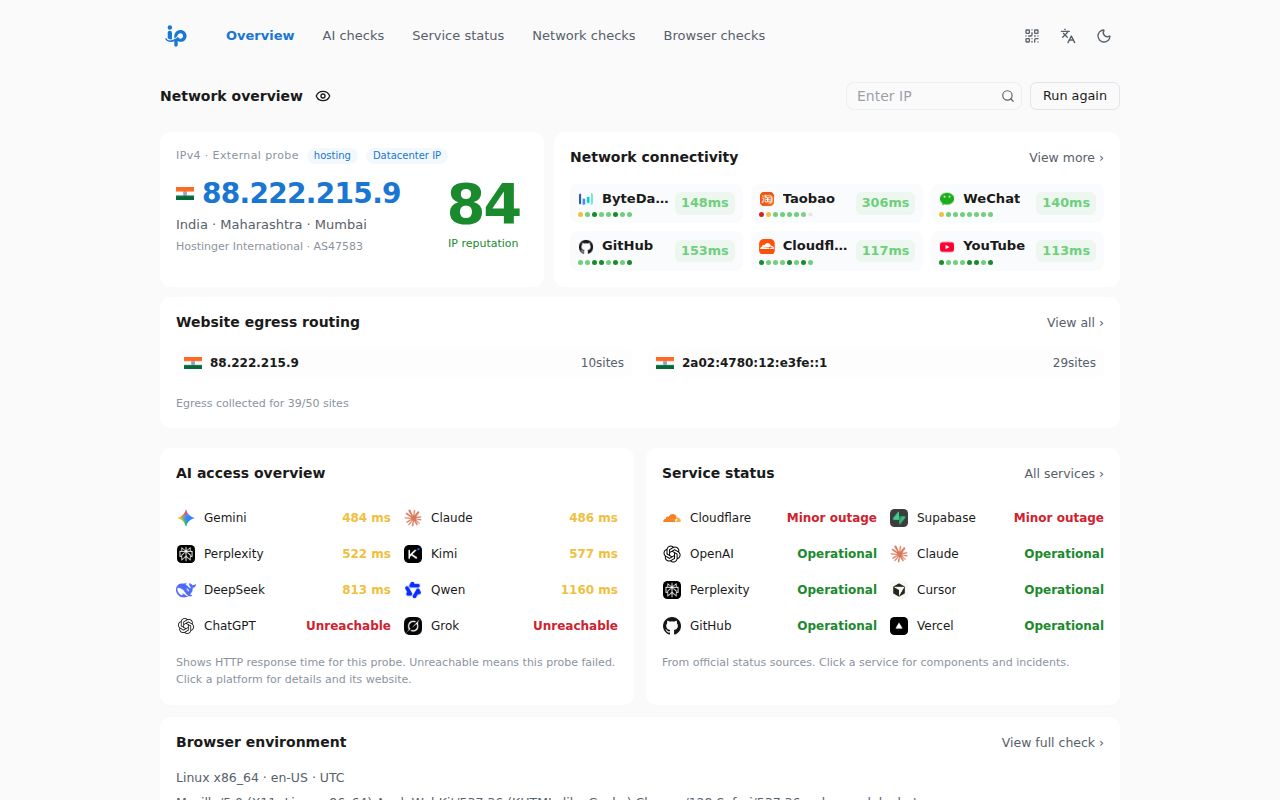
Task: Click the Run again button
Action: coord(1075,96)
